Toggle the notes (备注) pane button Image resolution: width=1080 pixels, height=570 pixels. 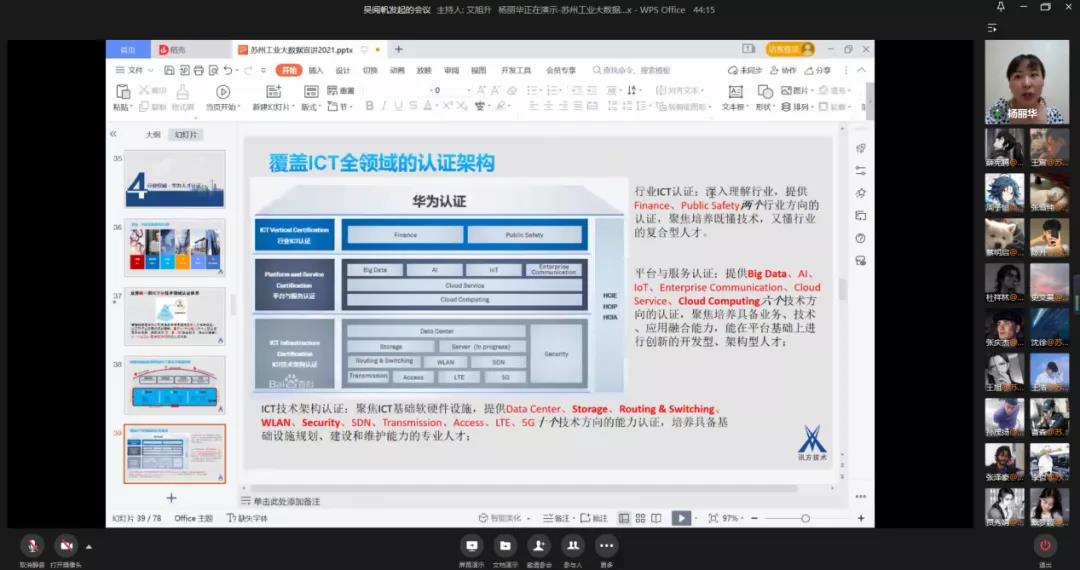coord(556,518)
